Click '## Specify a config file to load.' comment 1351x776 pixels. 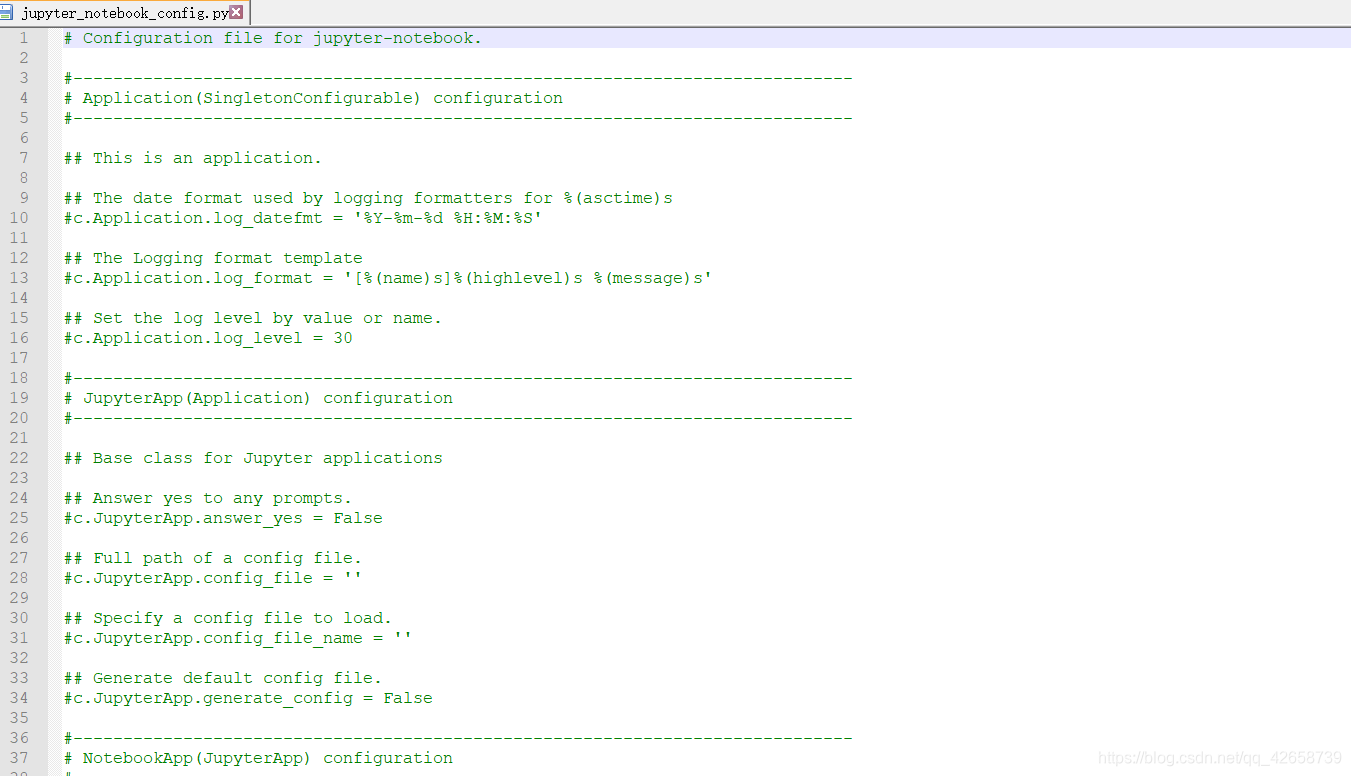tap(228, 618)
